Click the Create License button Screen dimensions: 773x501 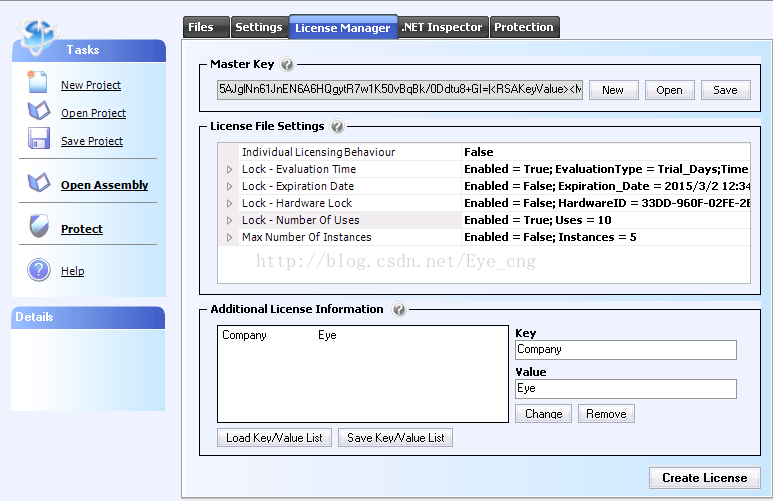click(x=704, y=478)
